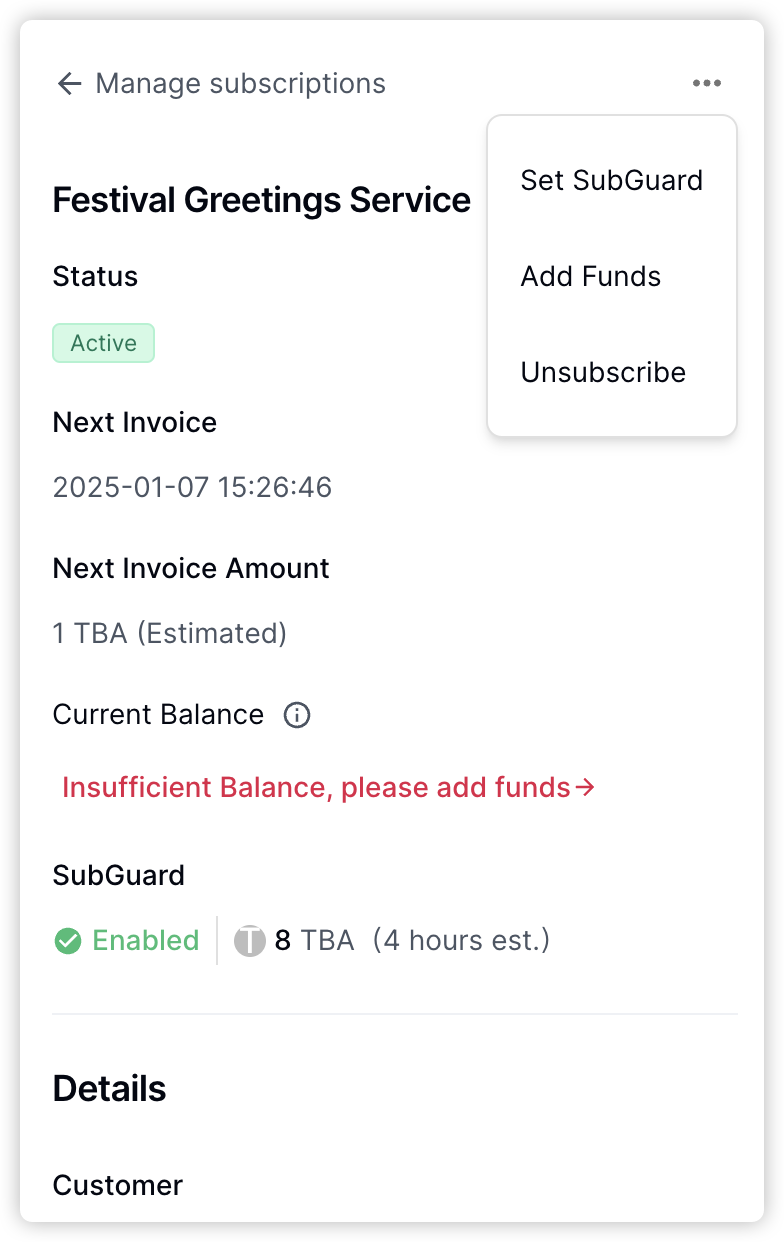Screen dimensions: 784x1242
Task: Click the SubGuard Enabled status text
Action: point(146,941)
